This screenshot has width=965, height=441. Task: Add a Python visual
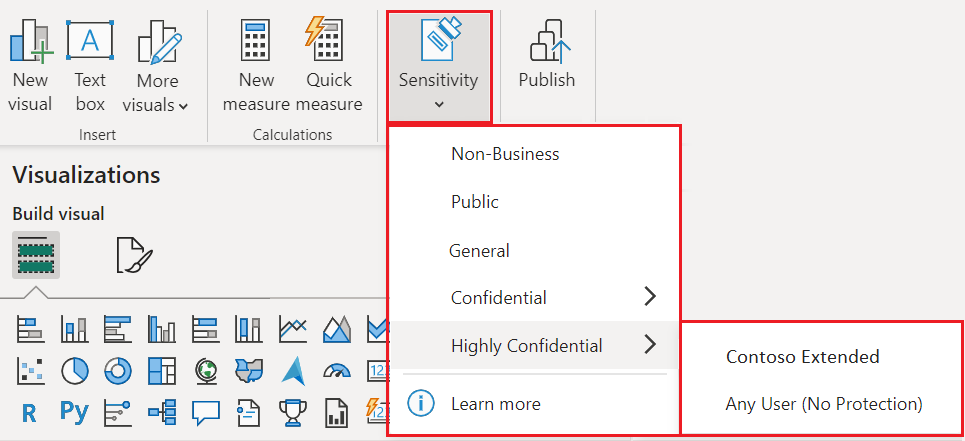click(75, 410)
